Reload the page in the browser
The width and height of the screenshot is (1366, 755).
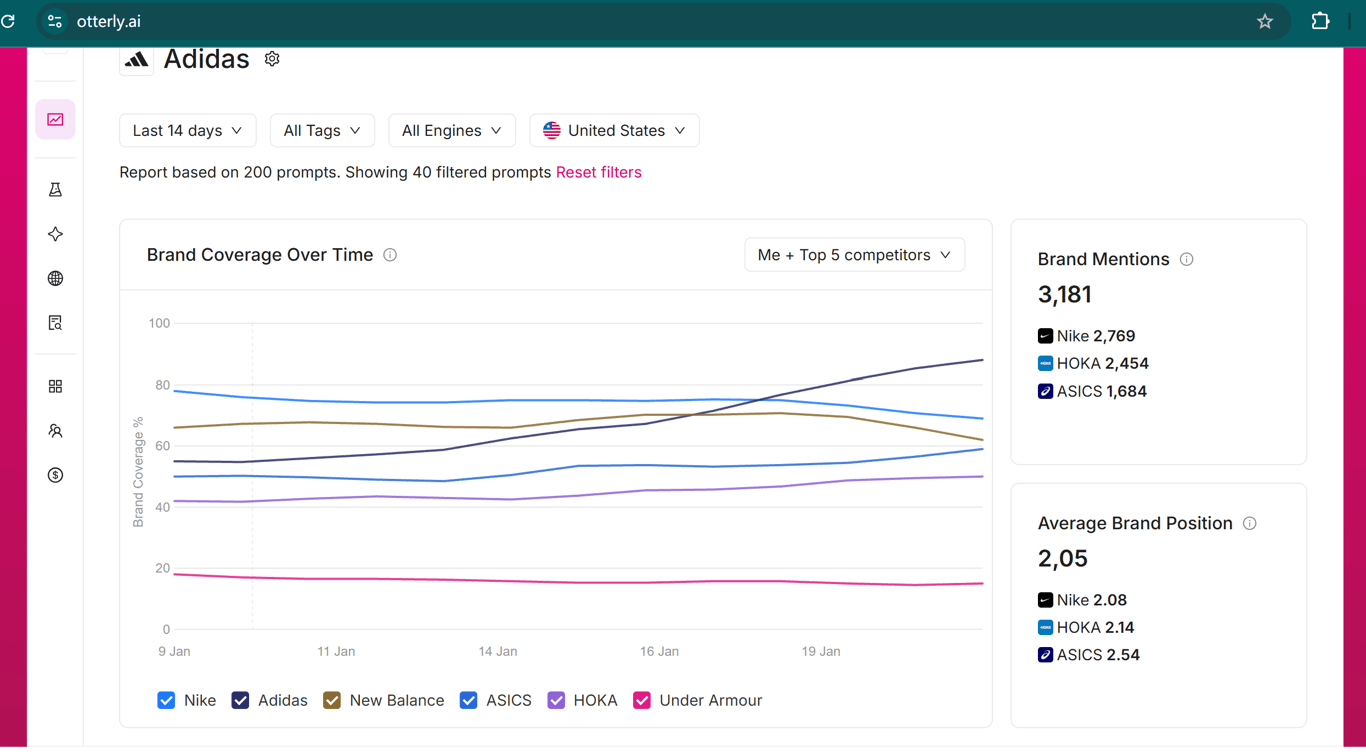click(8, 21)
